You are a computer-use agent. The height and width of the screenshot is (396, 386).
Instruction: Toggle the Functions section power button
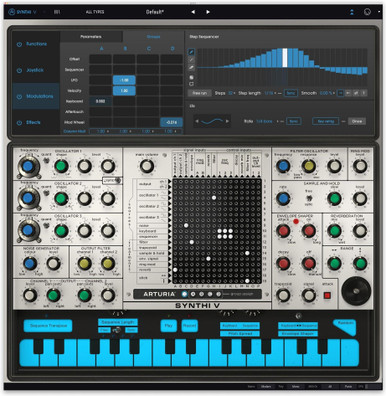(19, 44)
